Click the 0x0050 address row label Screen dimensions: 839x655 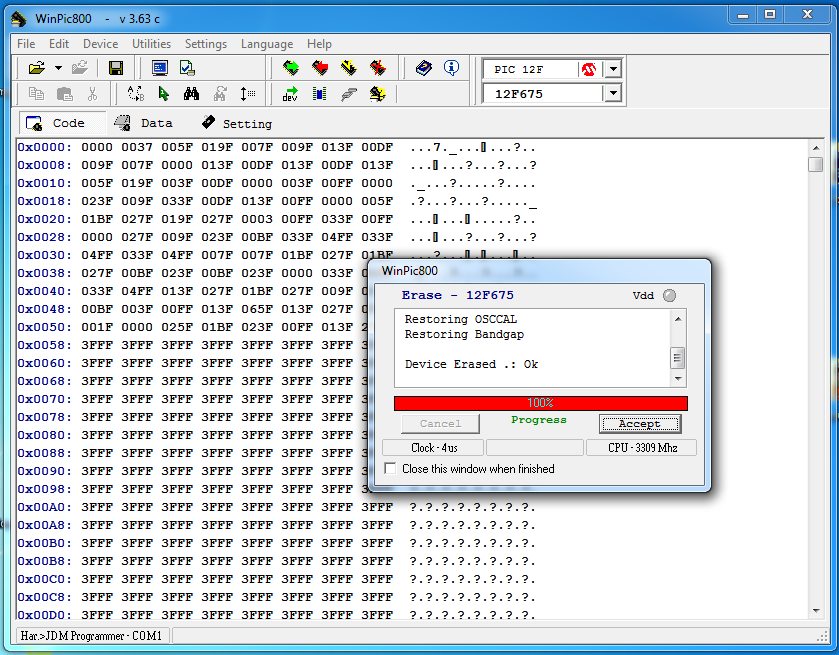coord(44,327)
